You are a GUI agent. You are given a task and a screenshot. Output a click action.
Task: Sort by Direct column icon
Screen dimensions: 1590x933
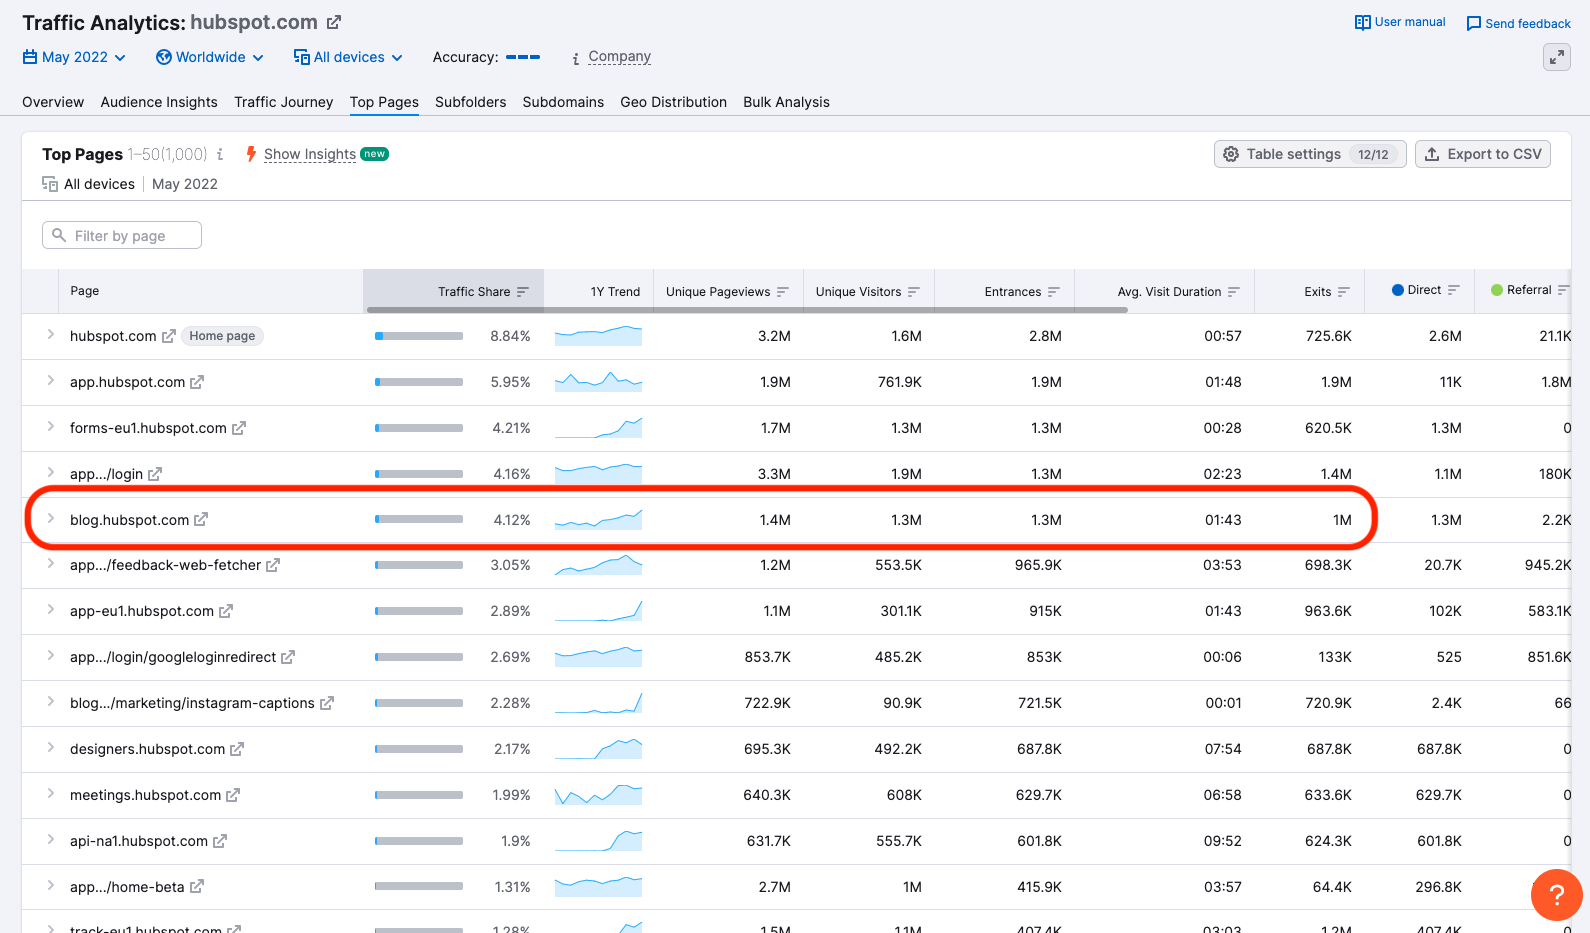pos(1453,290)
